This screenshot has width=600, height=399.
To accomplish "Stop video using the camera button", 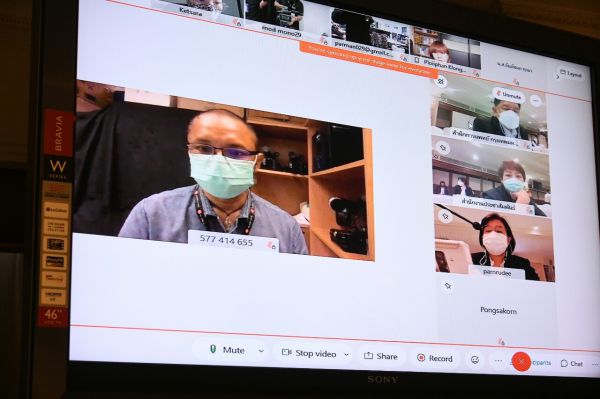I will (309, 353).
